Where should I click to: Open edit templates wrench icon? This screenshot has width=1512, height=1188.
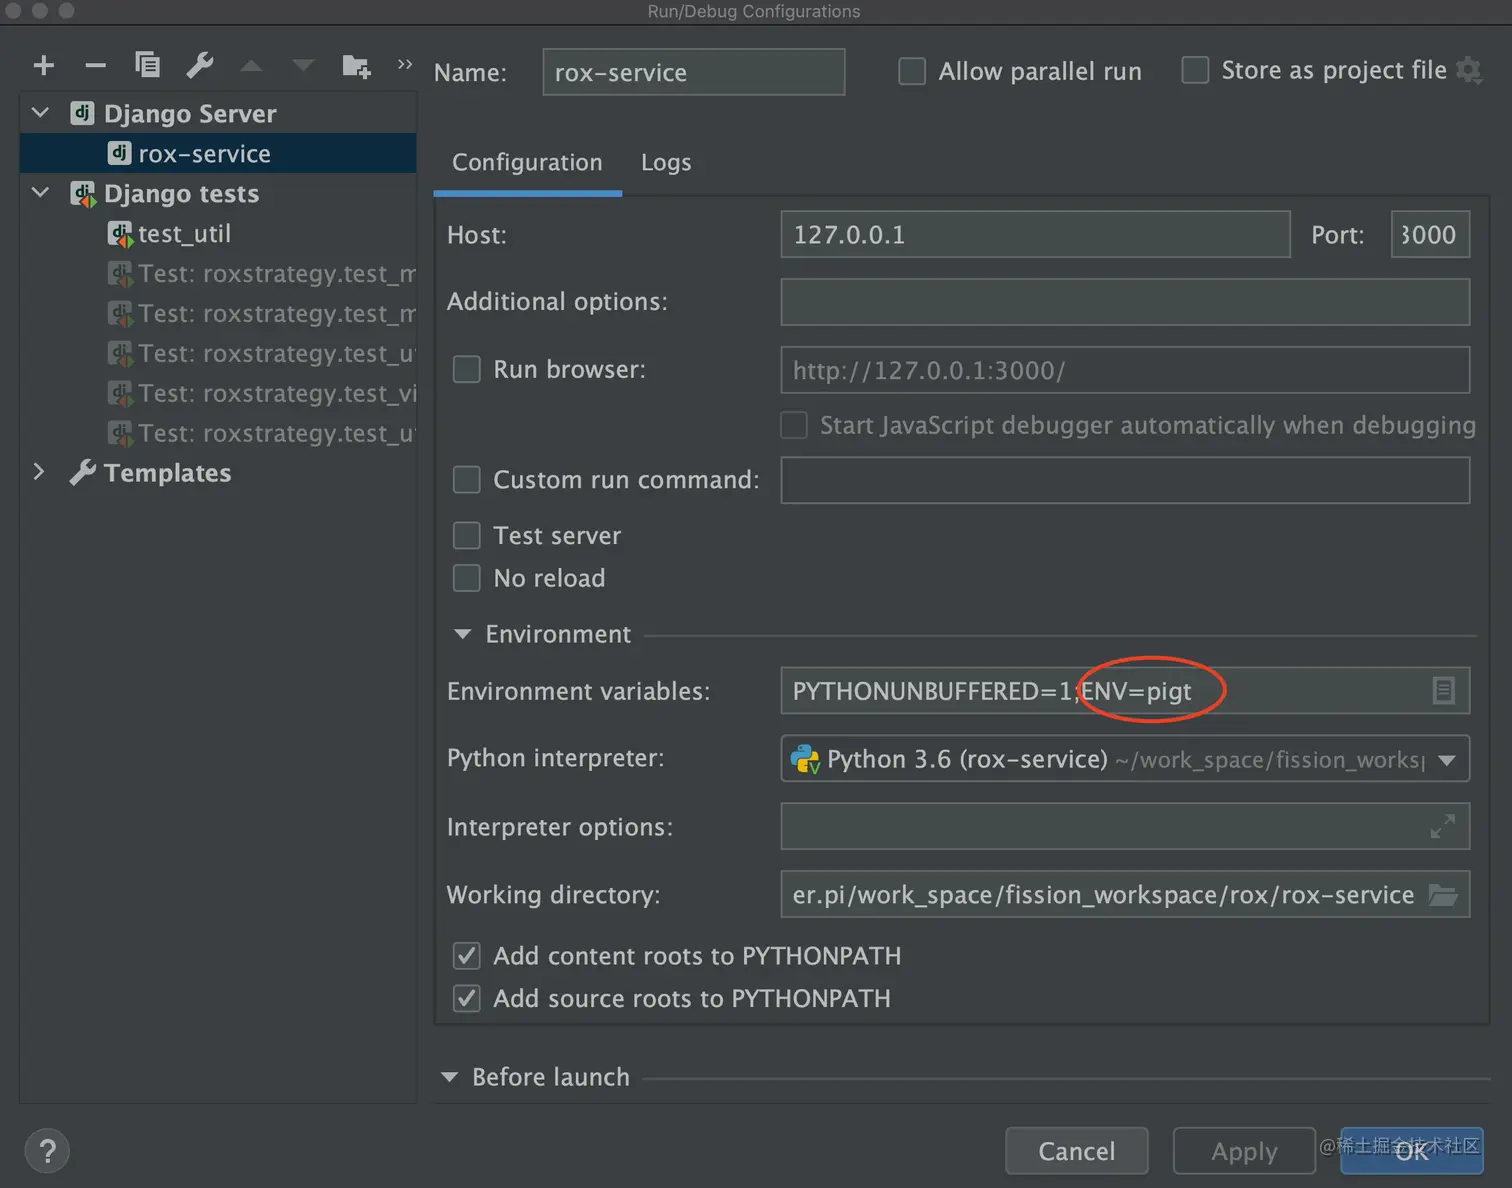point(200,65)
